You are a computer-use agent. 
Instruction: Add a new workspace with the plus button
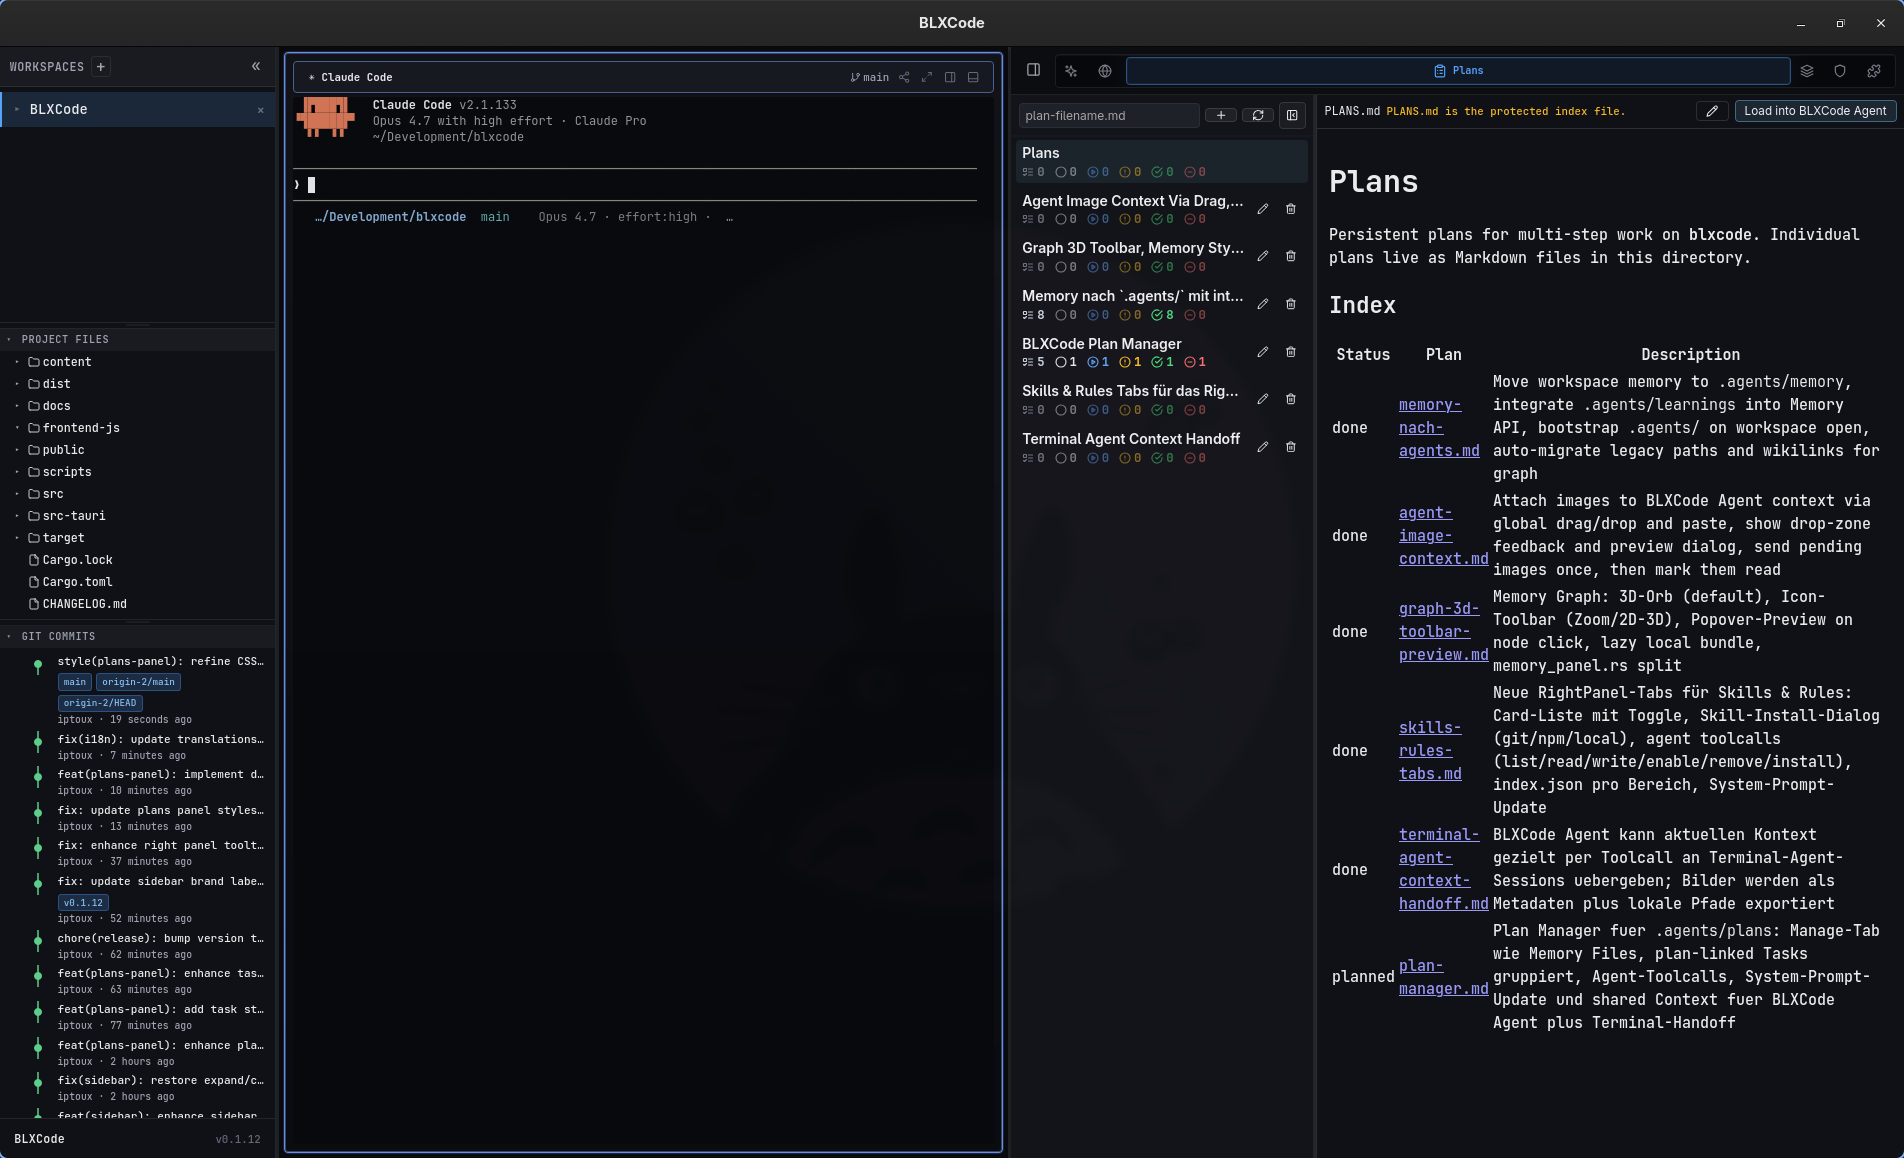pos(100,67)
